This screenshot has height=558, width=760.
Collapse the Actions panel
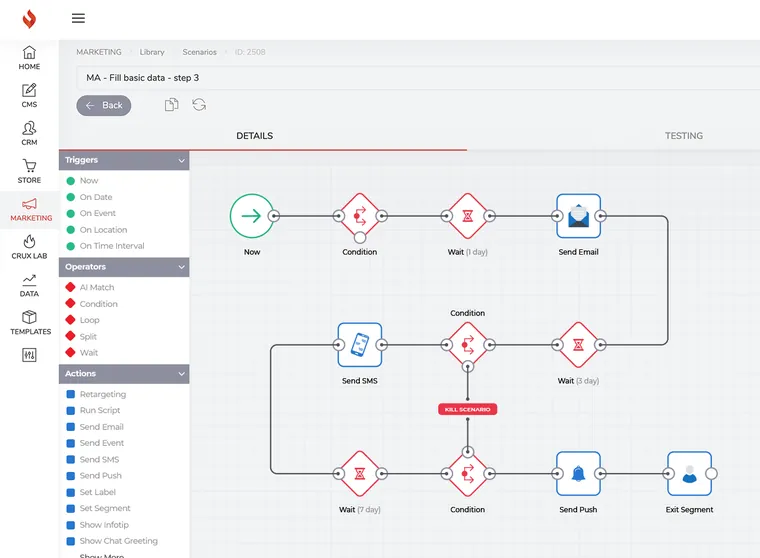click(181, 374)
